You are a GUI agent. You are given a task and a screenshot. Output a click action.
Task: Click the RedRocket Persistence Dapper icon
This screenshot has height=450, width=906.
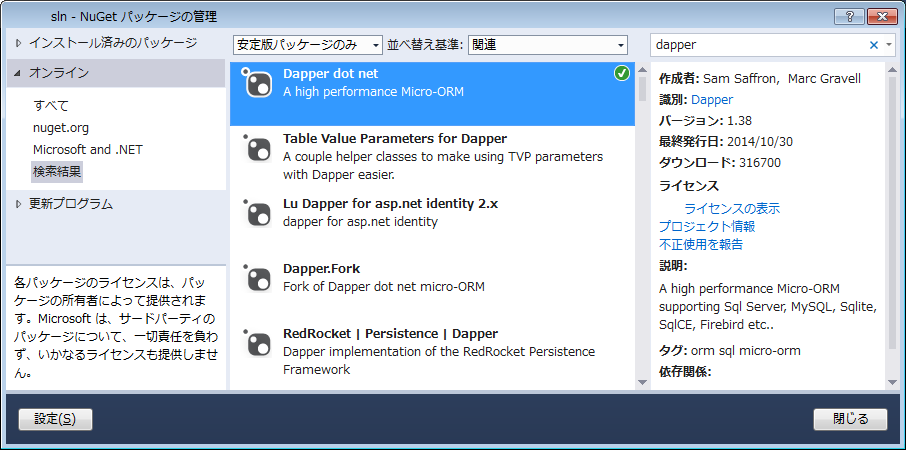pyautogui.click(x=258, y=343)
